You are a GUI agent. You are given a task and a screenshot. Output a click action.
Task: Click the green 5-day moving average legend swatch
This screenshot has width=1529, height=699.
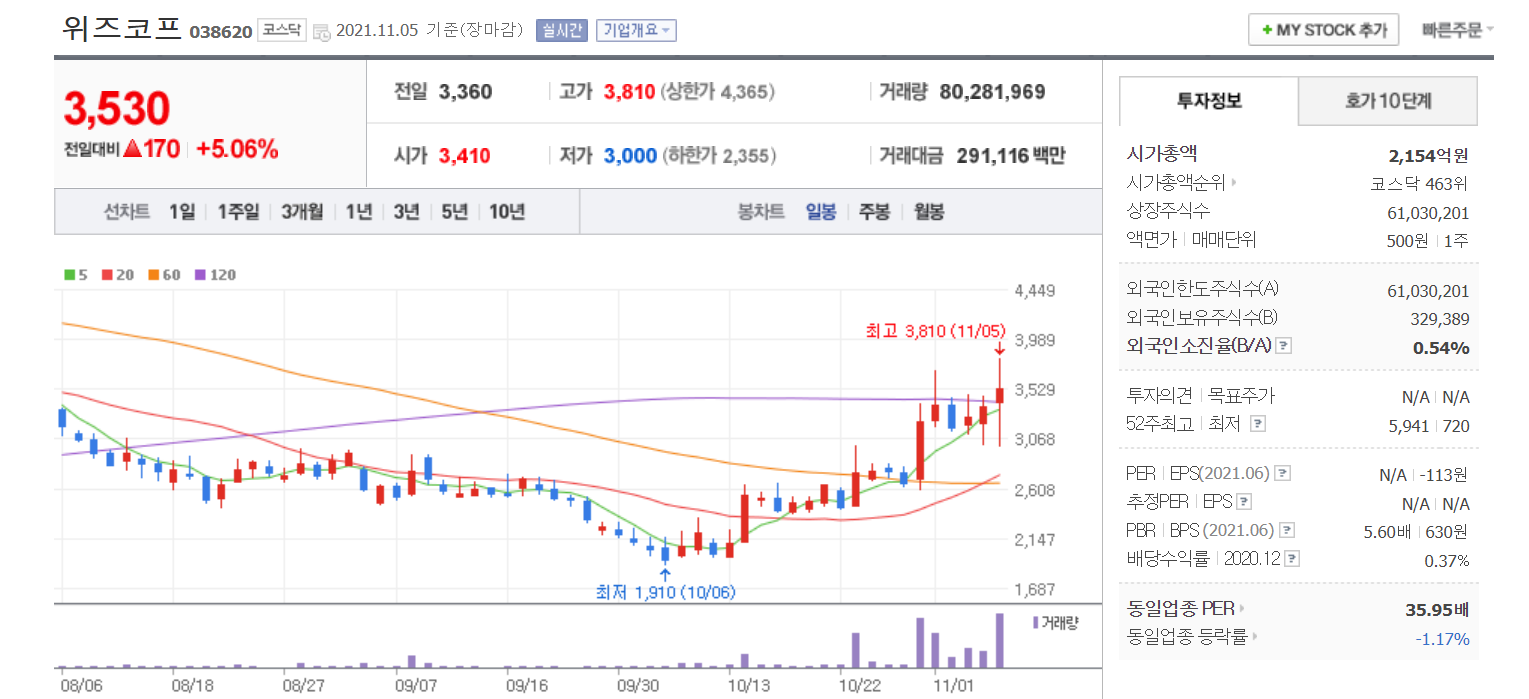(x=69, y=275)
